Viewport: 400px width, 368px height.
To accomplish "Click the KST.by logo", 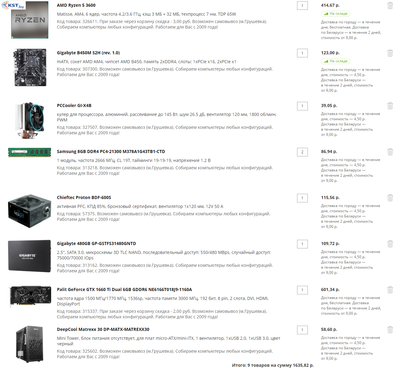I will [13, 5].
